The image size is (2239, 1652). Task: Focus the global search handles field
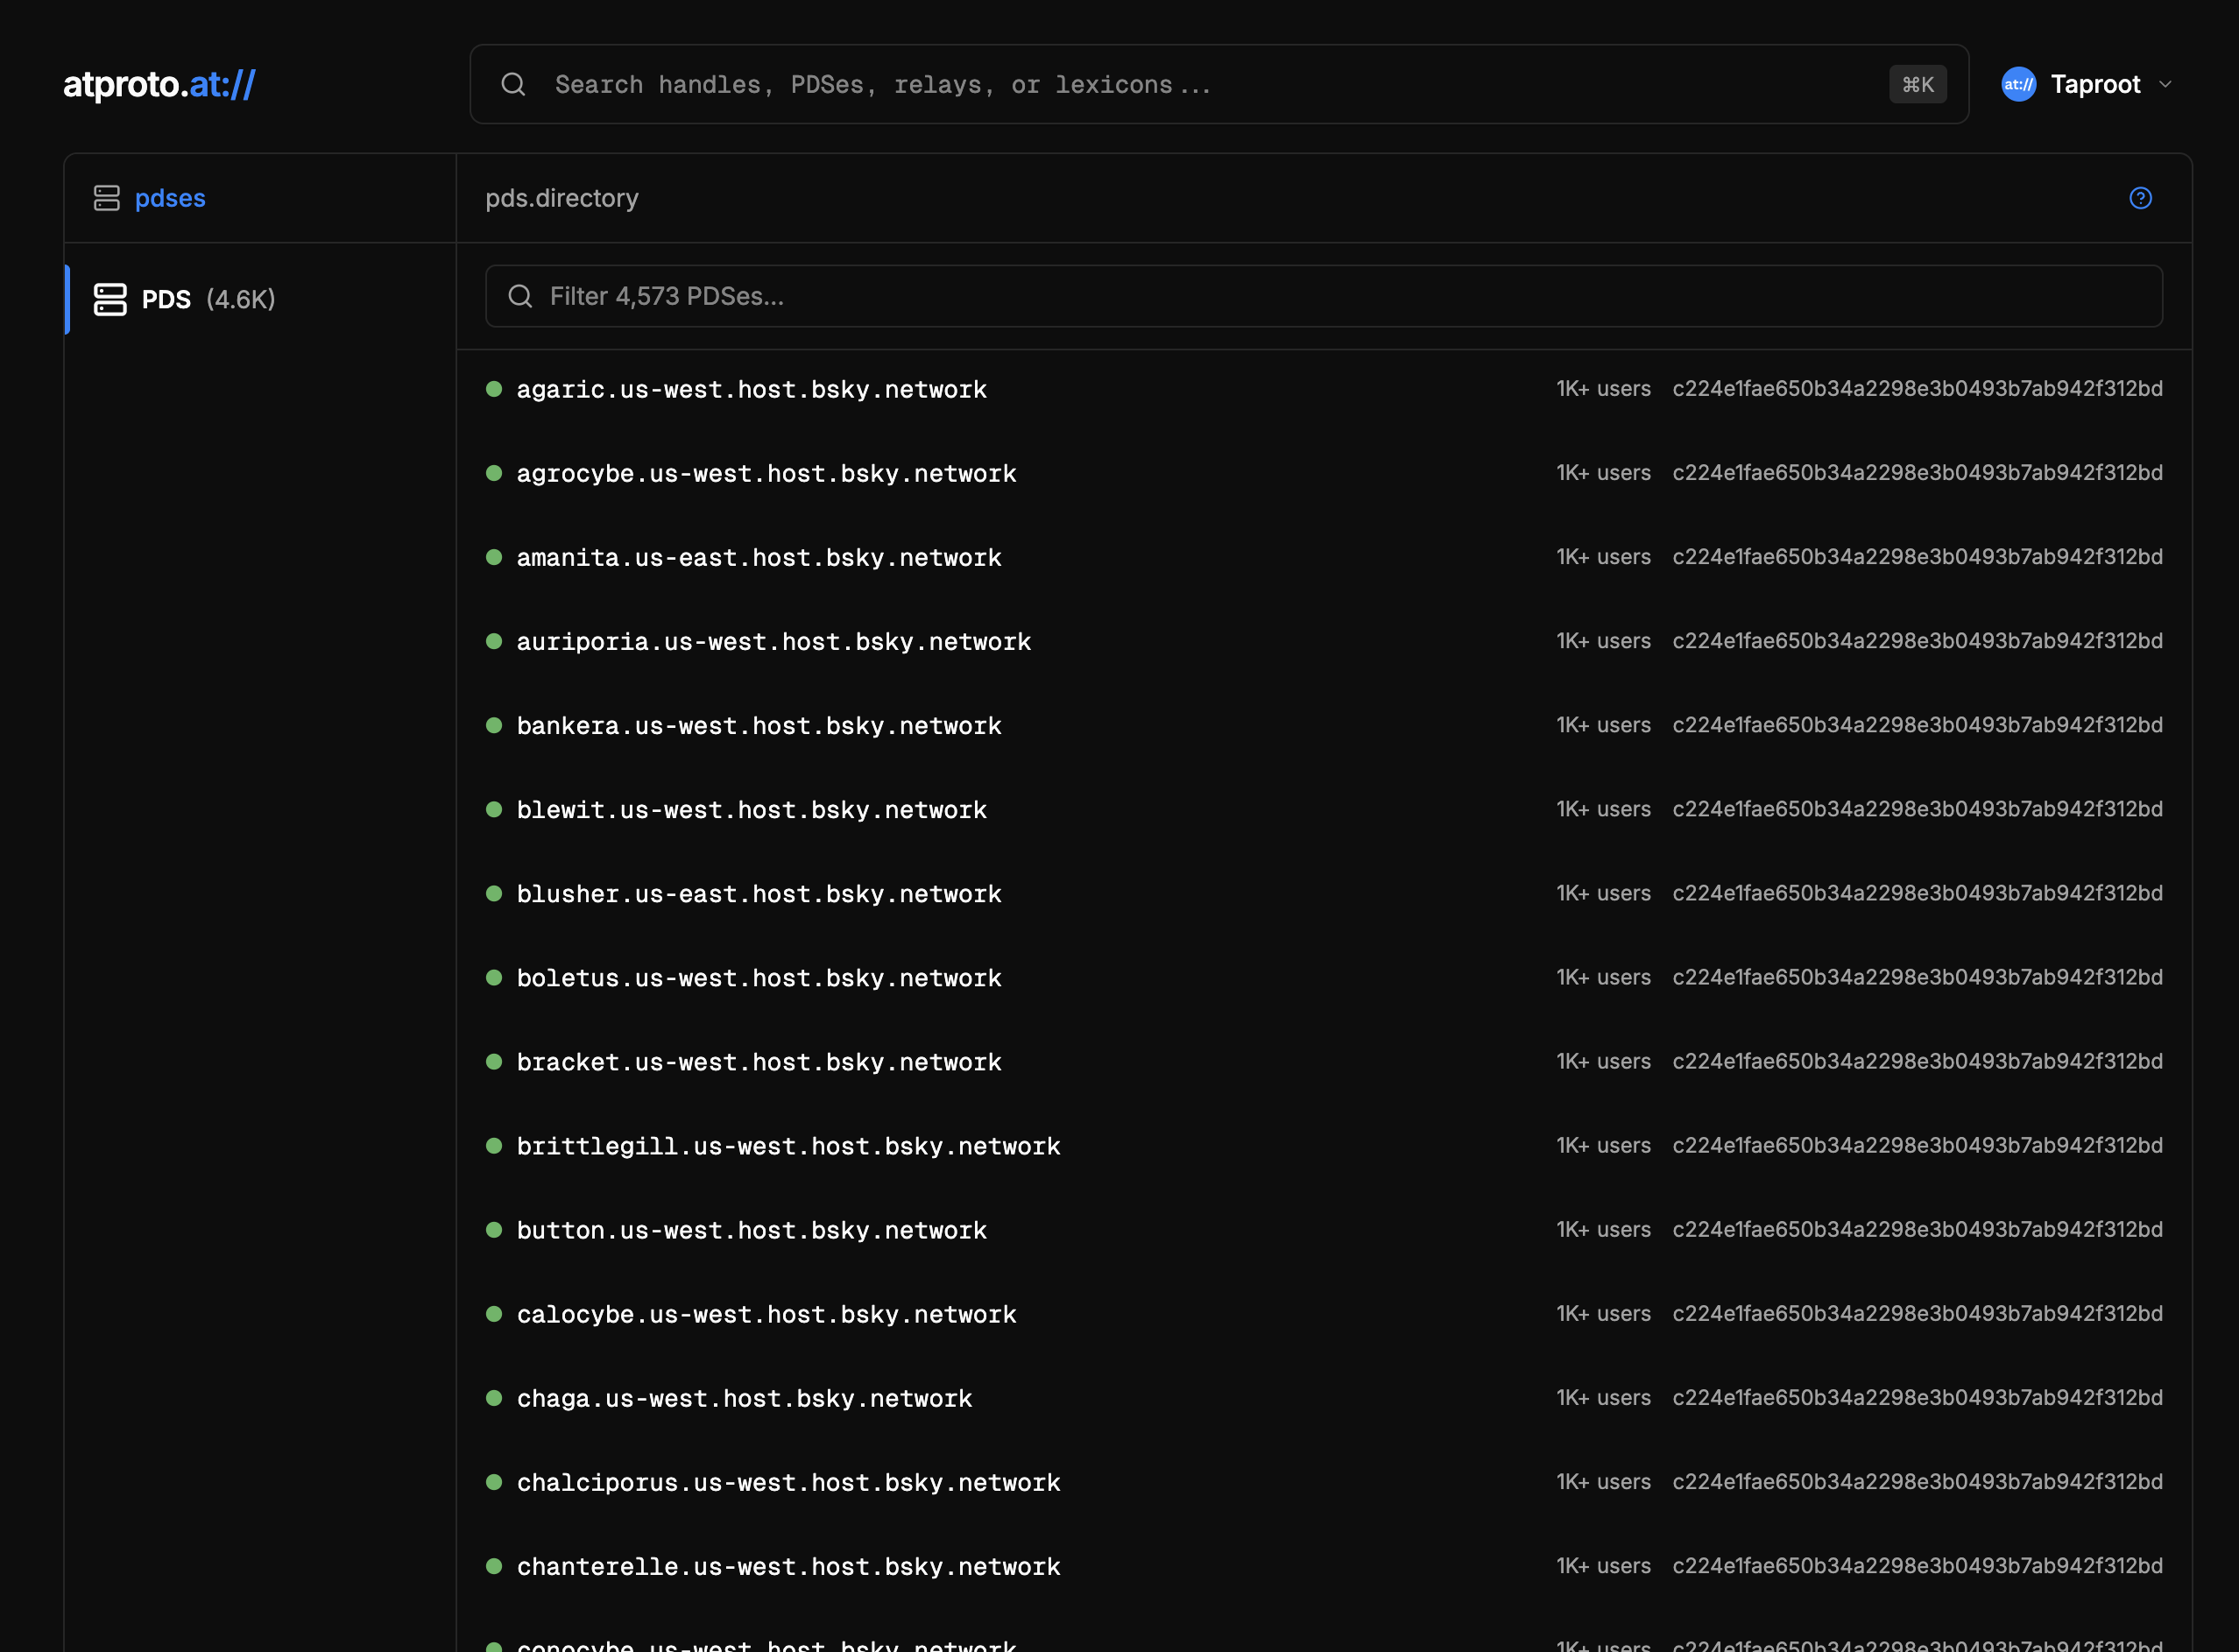[x=1200, y=84]
